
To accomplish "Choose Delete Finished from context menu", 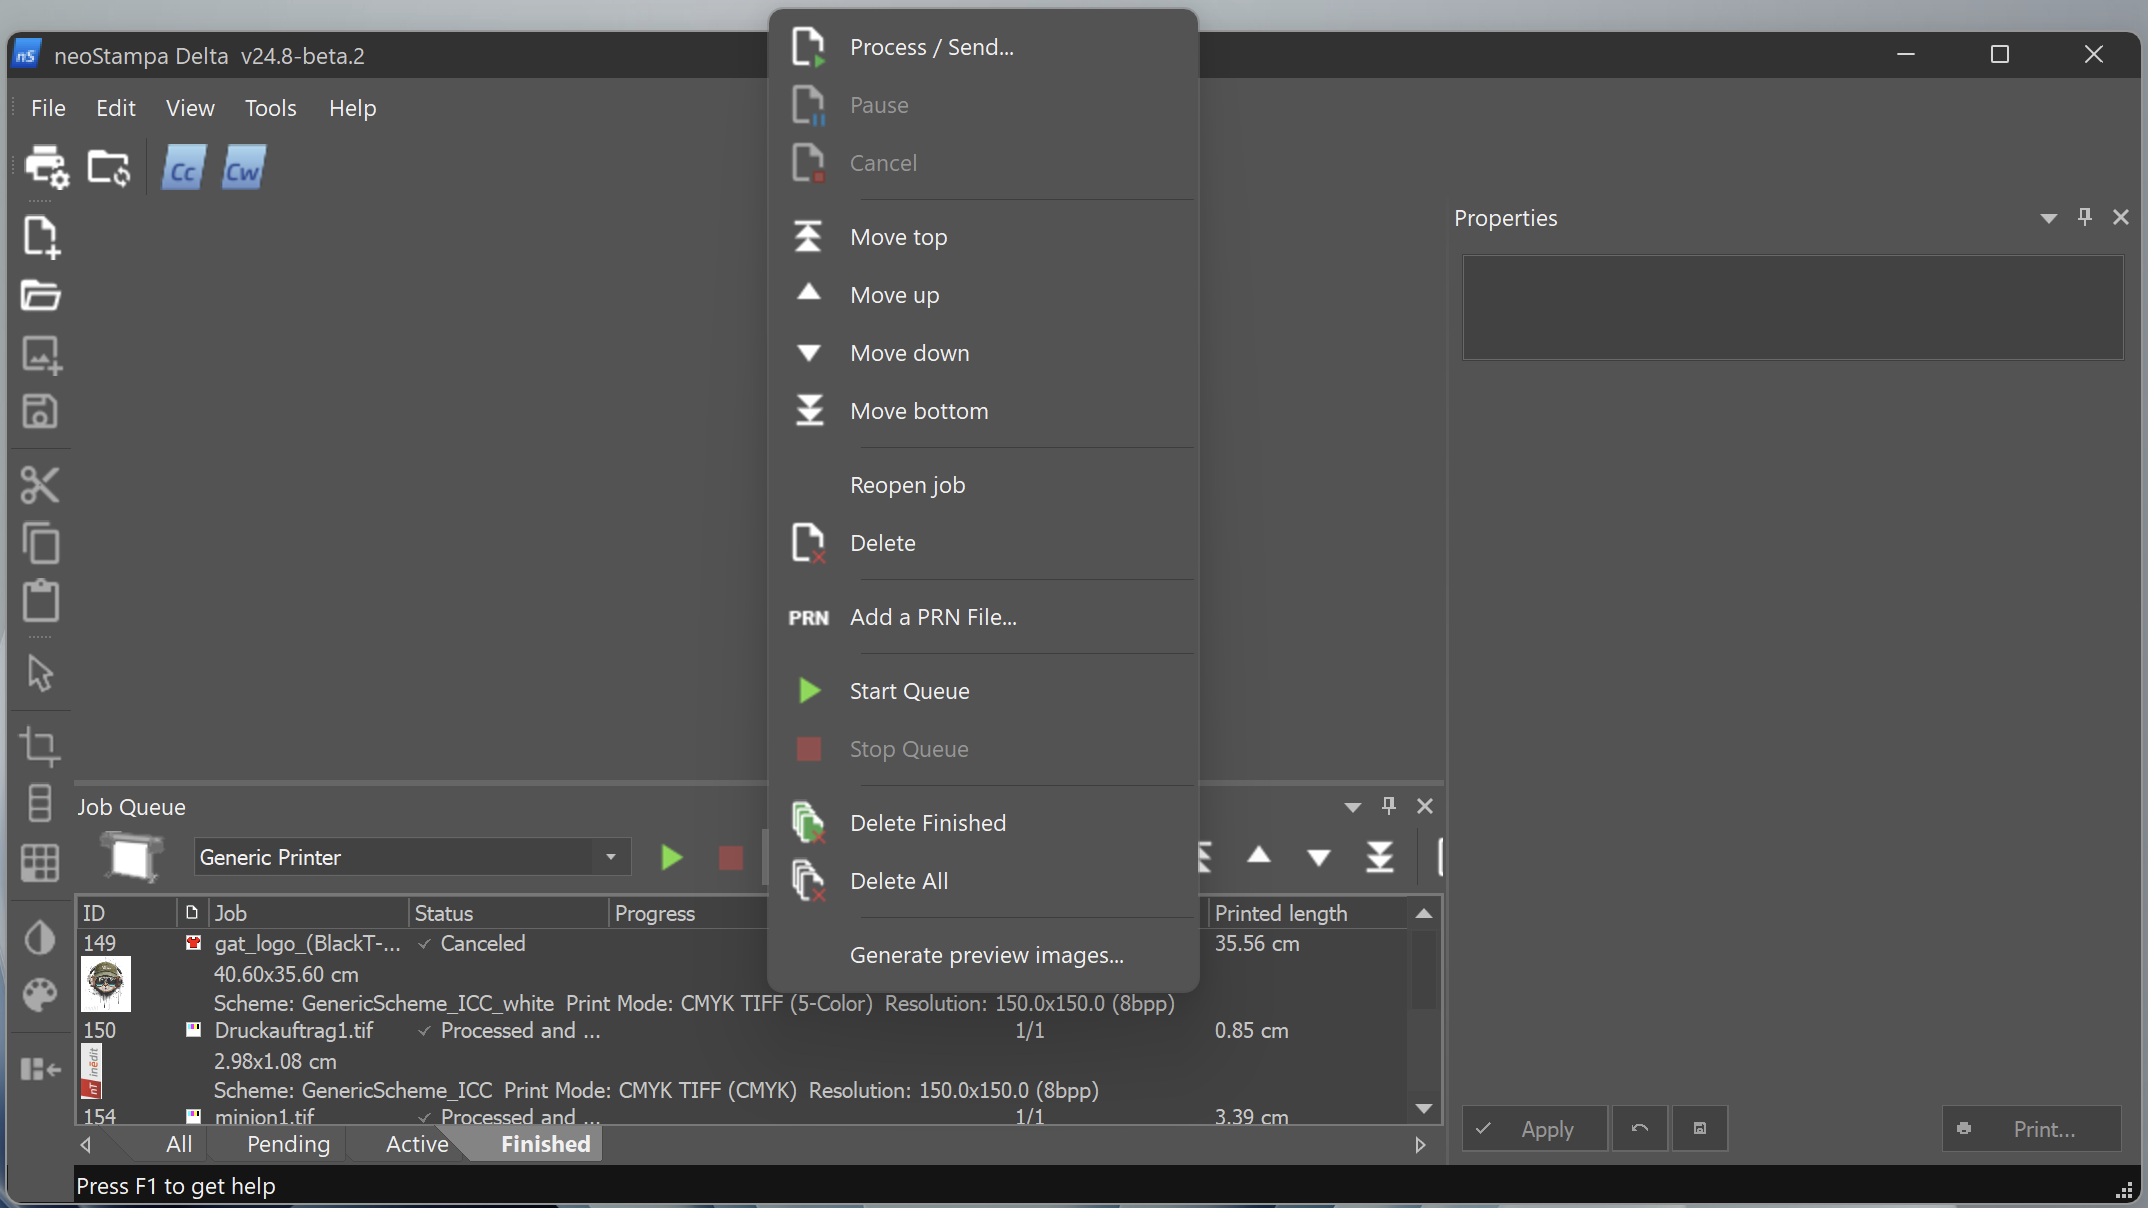I will (927, 823).
